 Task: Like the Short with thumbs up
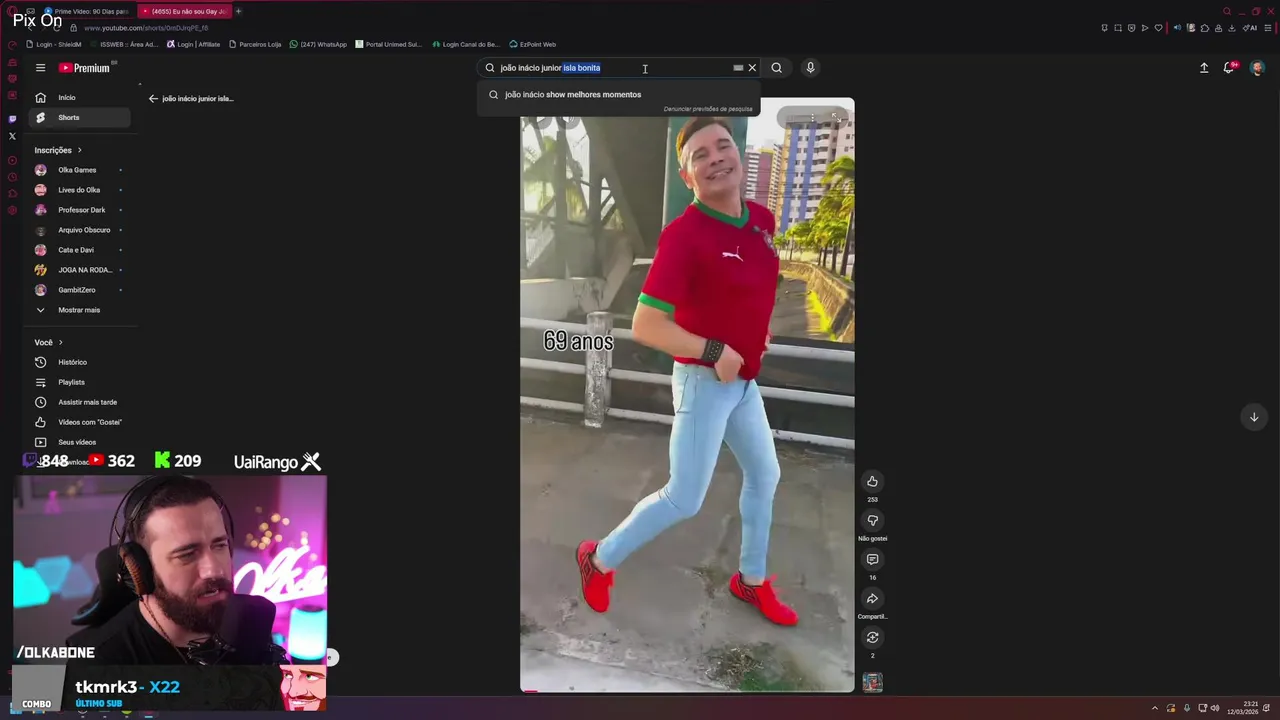(x=872, y=481)
